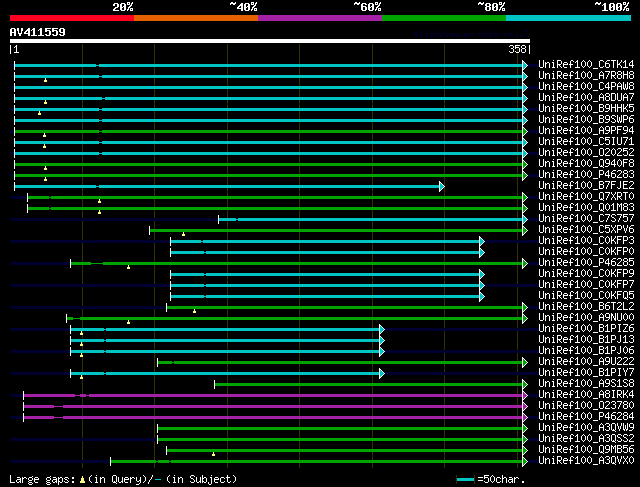
Task: Click the yellow gap marker under the P46285 bar
Action: tap(128, 267)
